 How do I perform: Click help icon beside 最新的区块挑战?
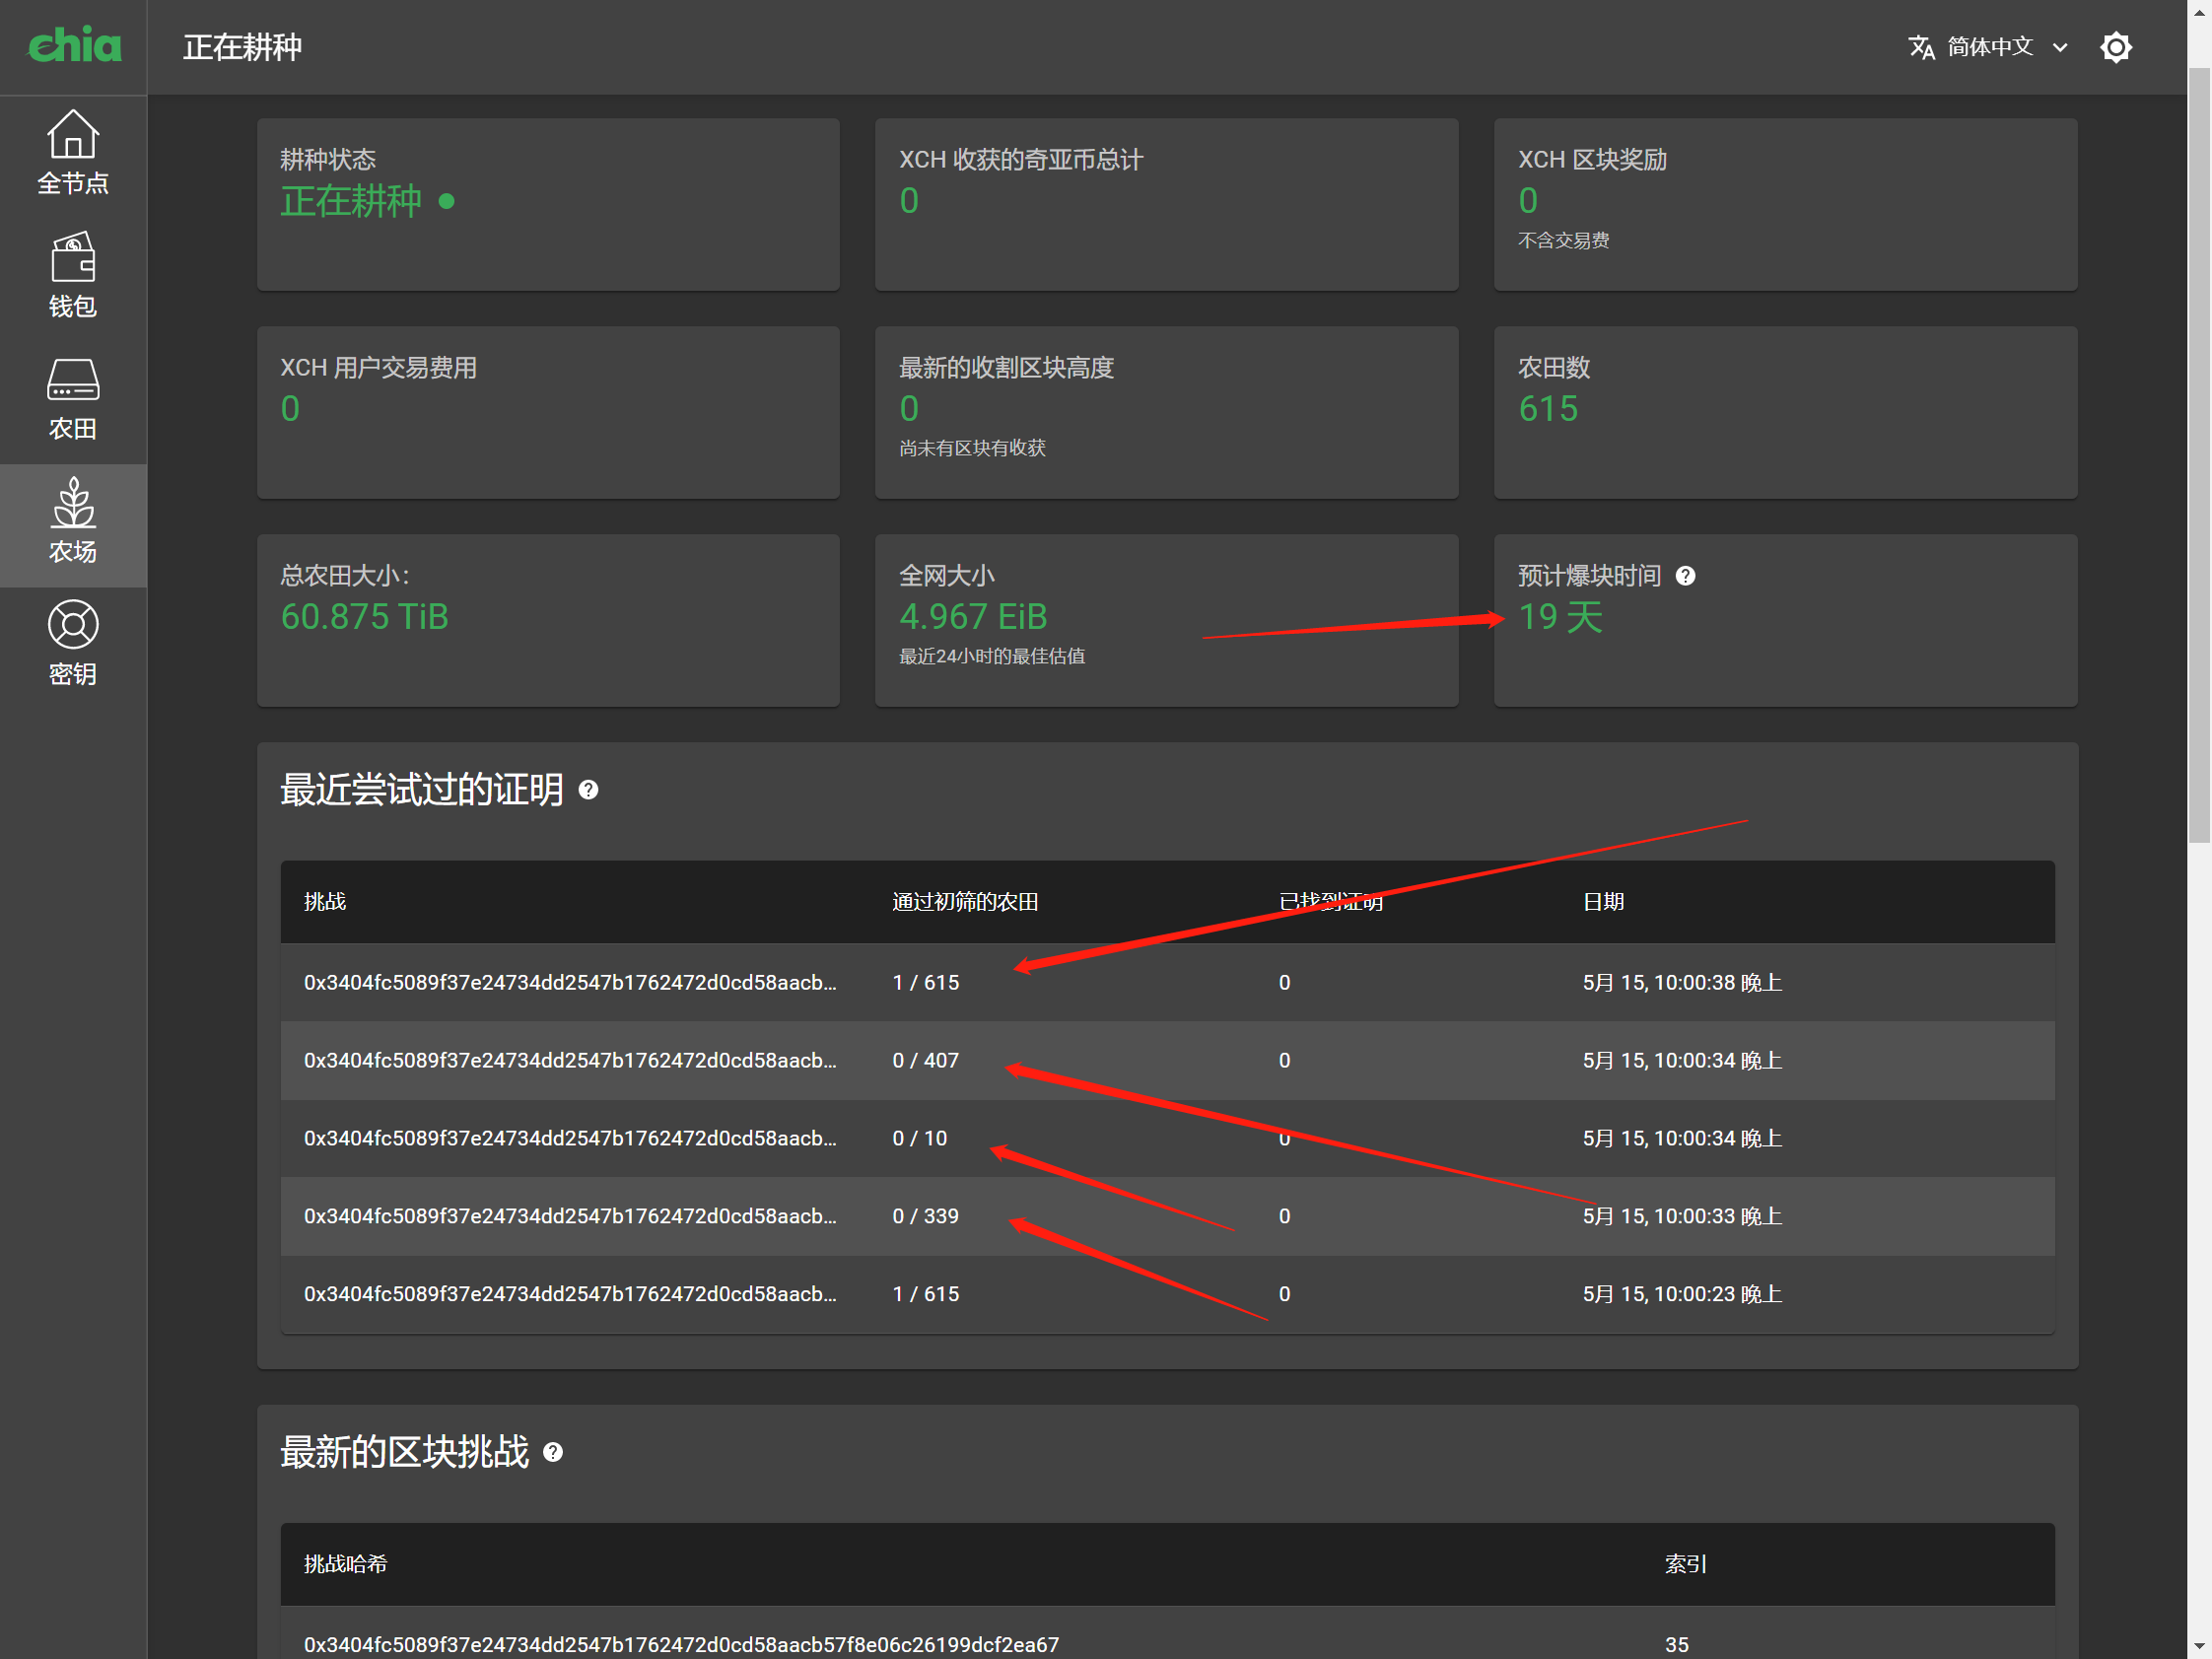tap(553, 1452)
